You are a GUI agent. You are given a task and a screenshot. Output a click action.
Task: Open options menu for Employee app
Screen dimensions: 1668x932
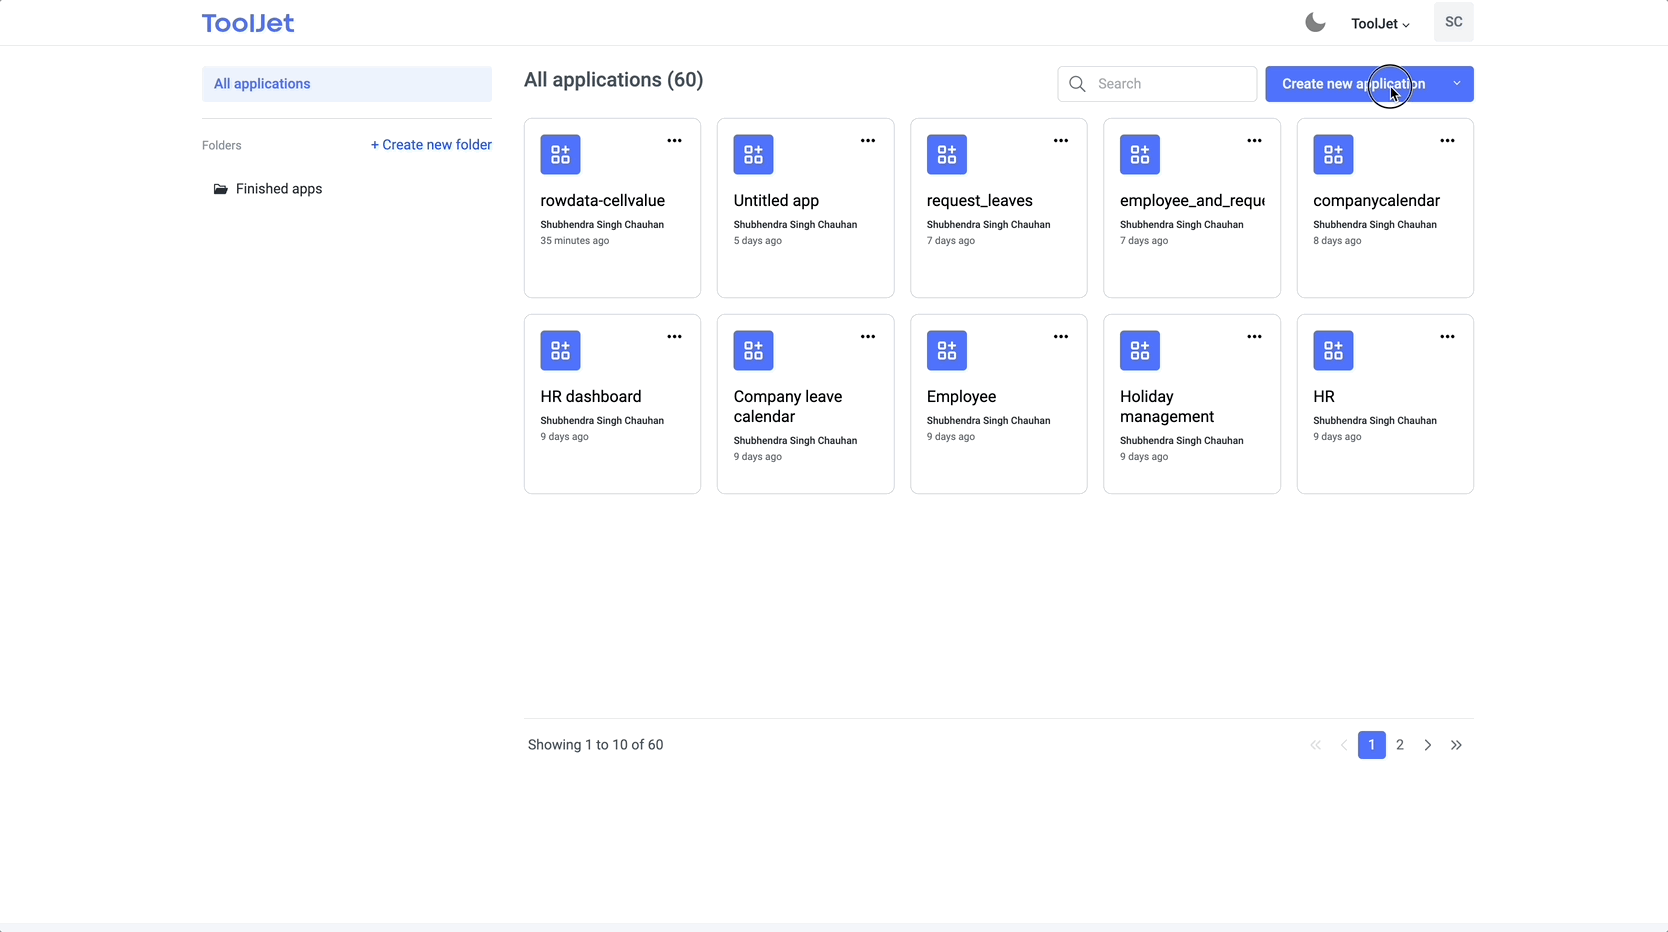click(1061, 337)
